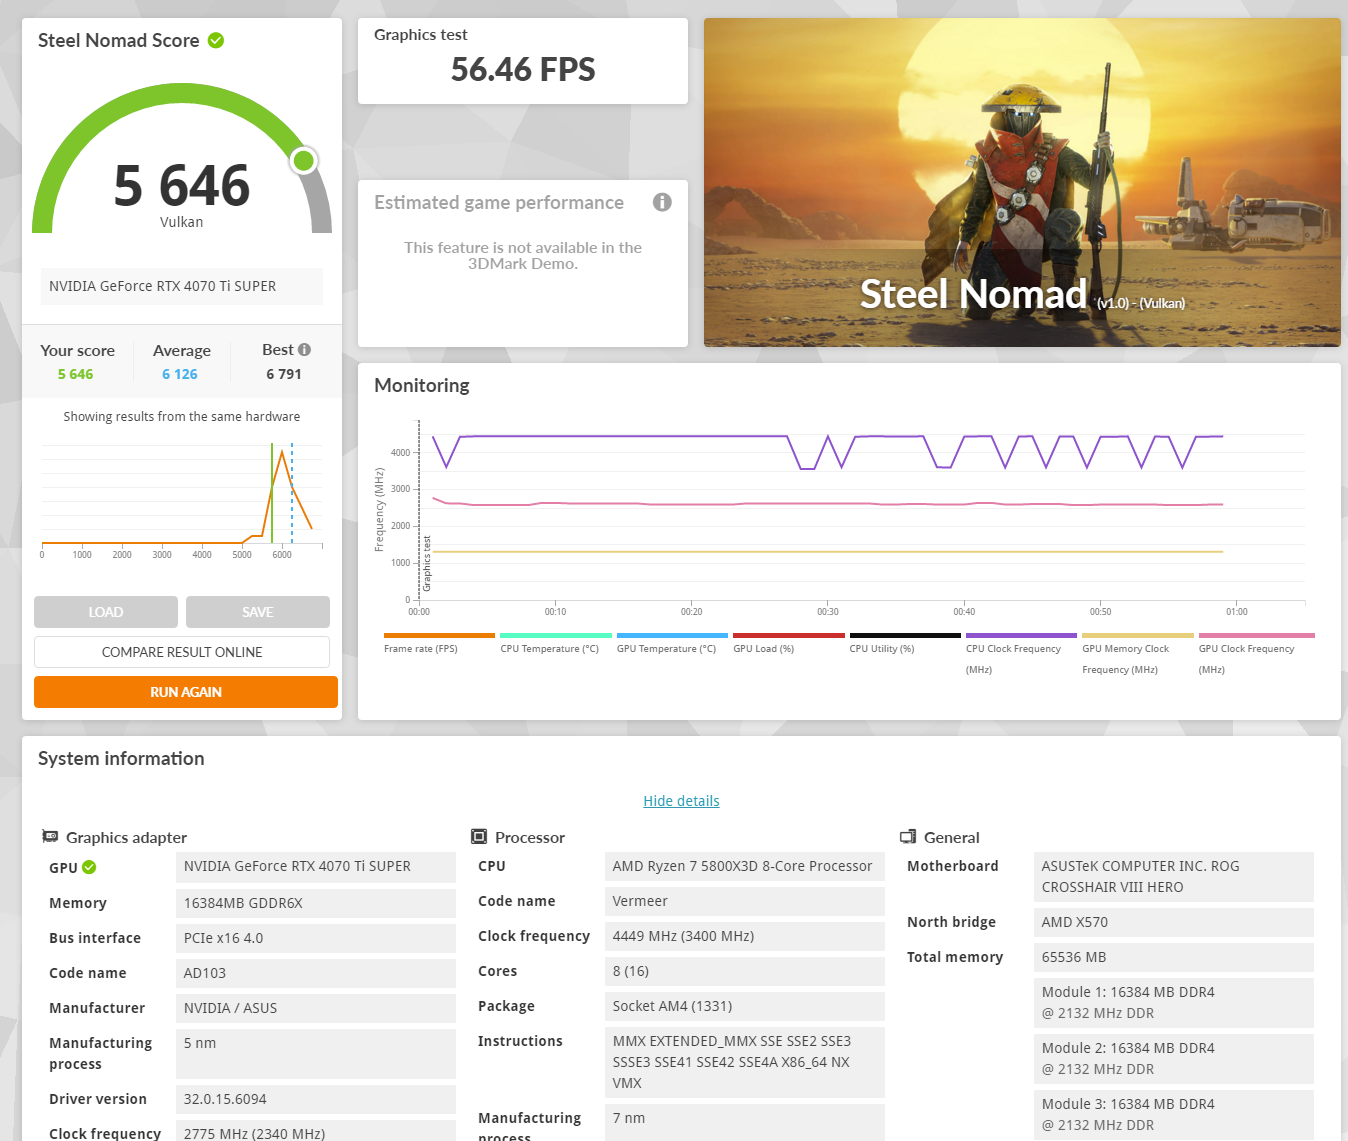Click the disabled LOAD button

[106, 612]
